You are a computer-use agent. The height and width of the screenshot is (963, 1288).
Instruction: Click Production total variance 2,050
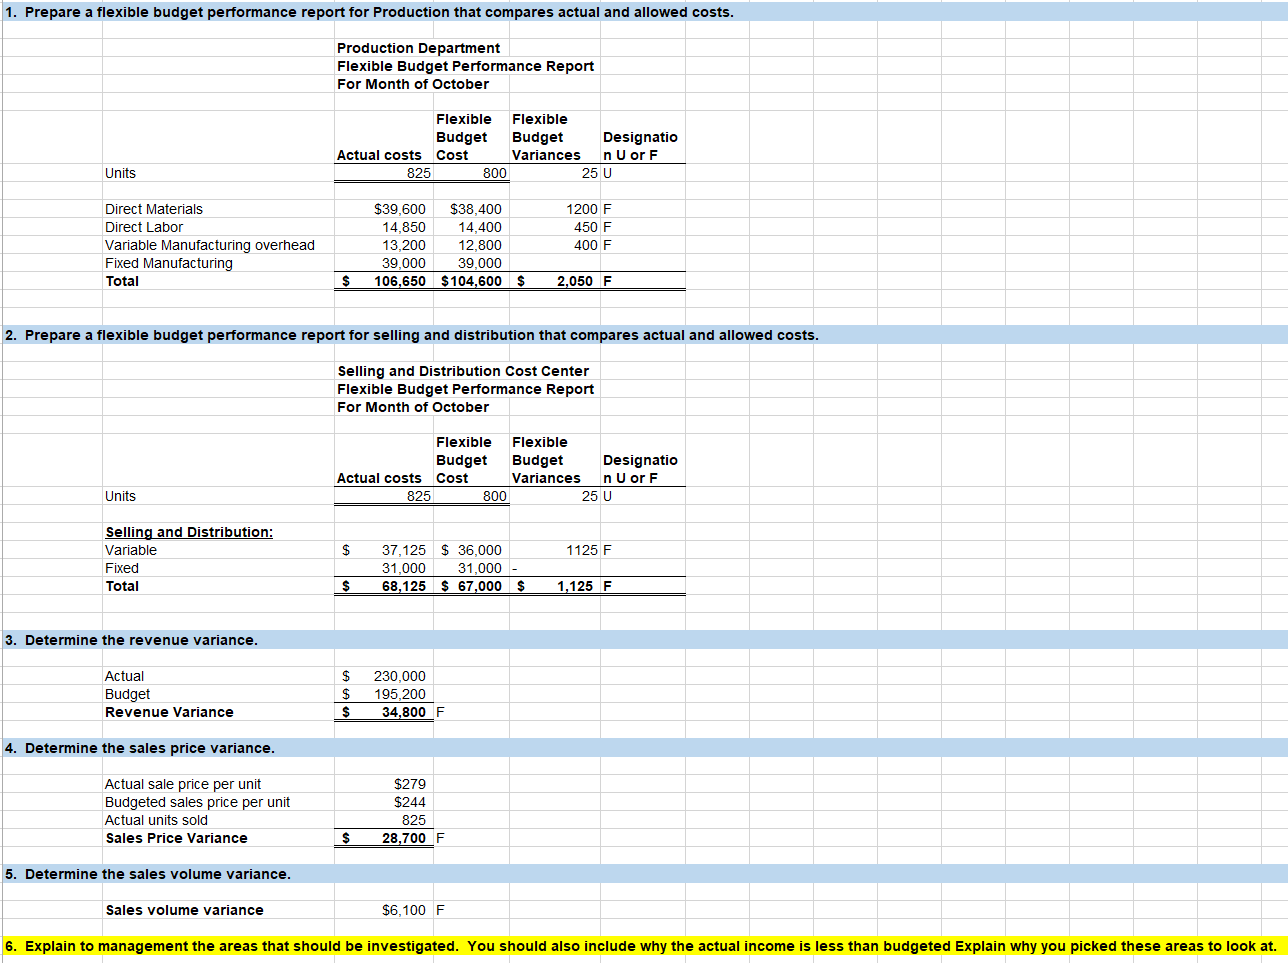(x=575, y=281)
